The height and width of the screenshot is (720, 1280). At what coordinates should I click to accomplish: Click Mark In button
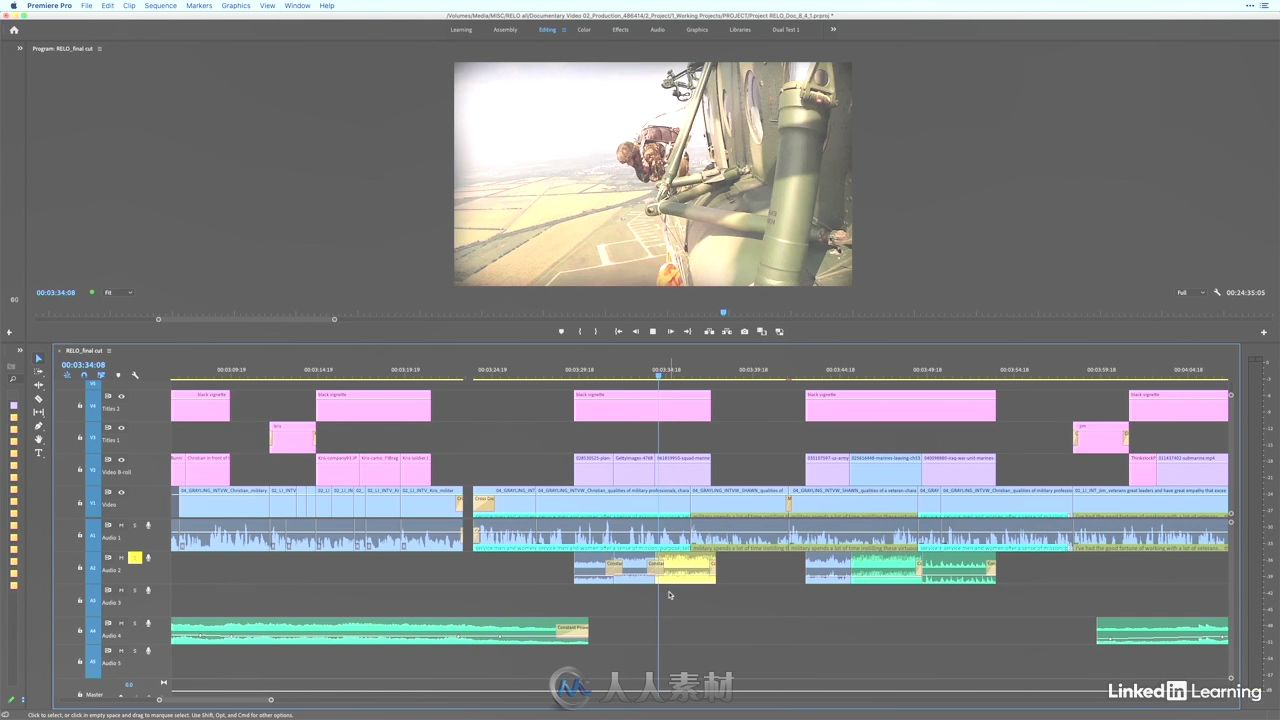[x=579, y=331]
